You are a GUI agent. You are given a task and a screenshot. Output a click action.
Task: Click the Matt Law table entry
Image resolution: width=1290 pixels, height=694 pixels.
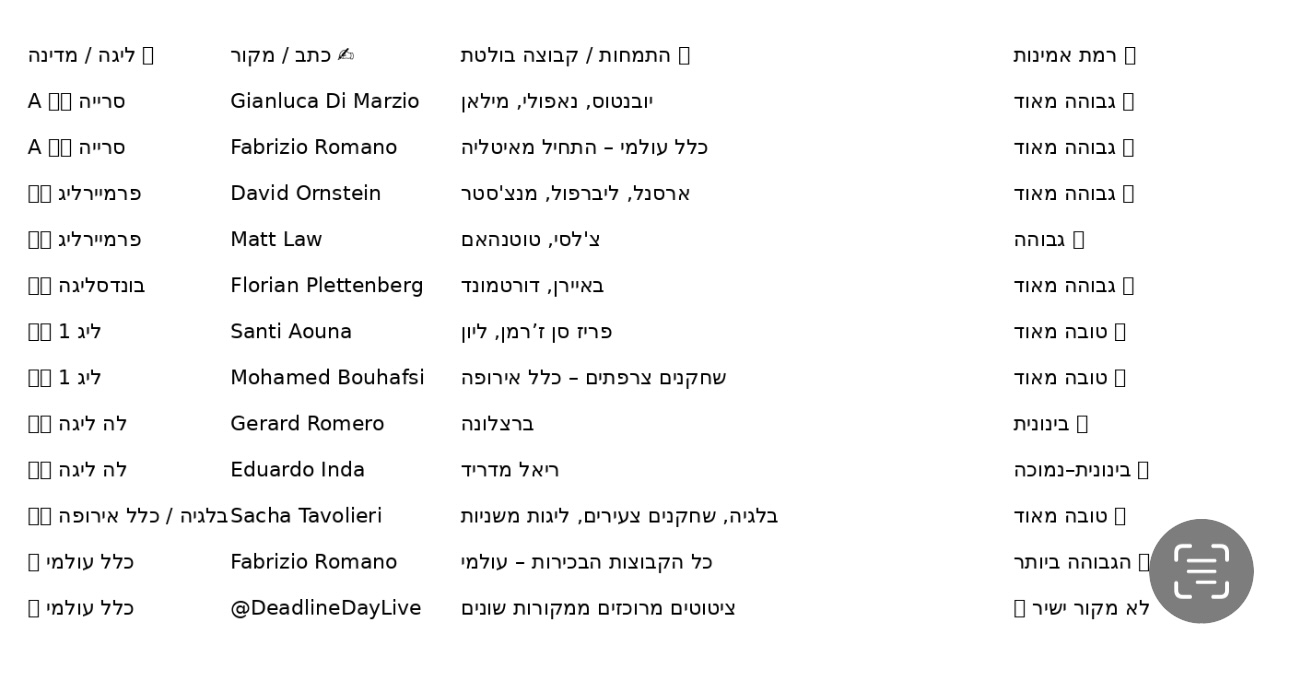tap(276, 239)
